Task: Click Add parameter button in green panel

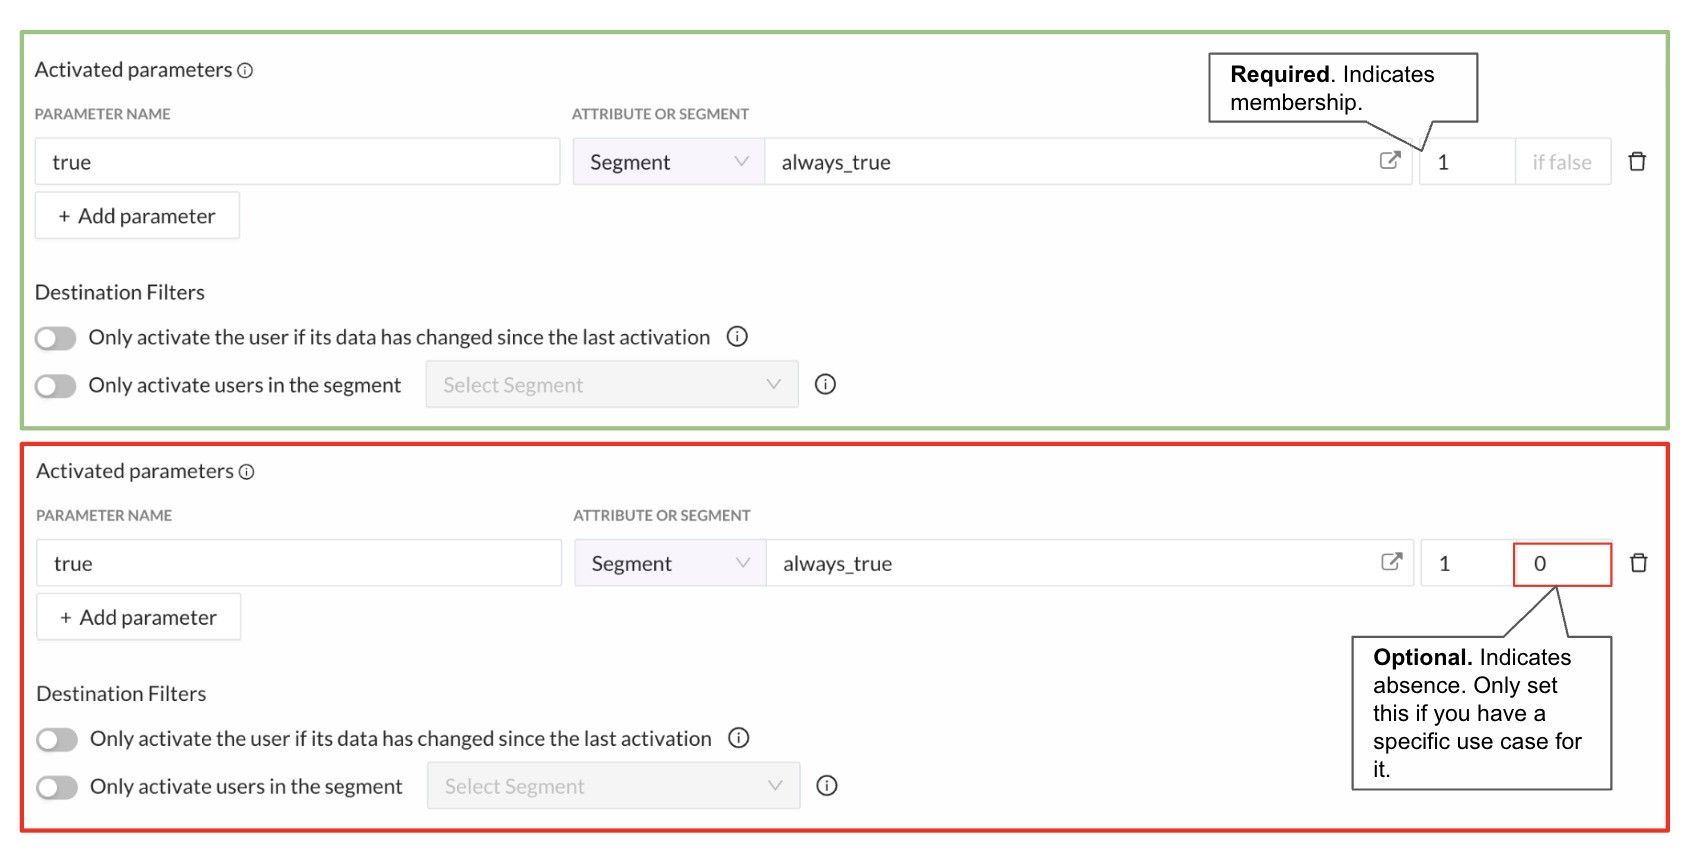Action: (137, 216)
